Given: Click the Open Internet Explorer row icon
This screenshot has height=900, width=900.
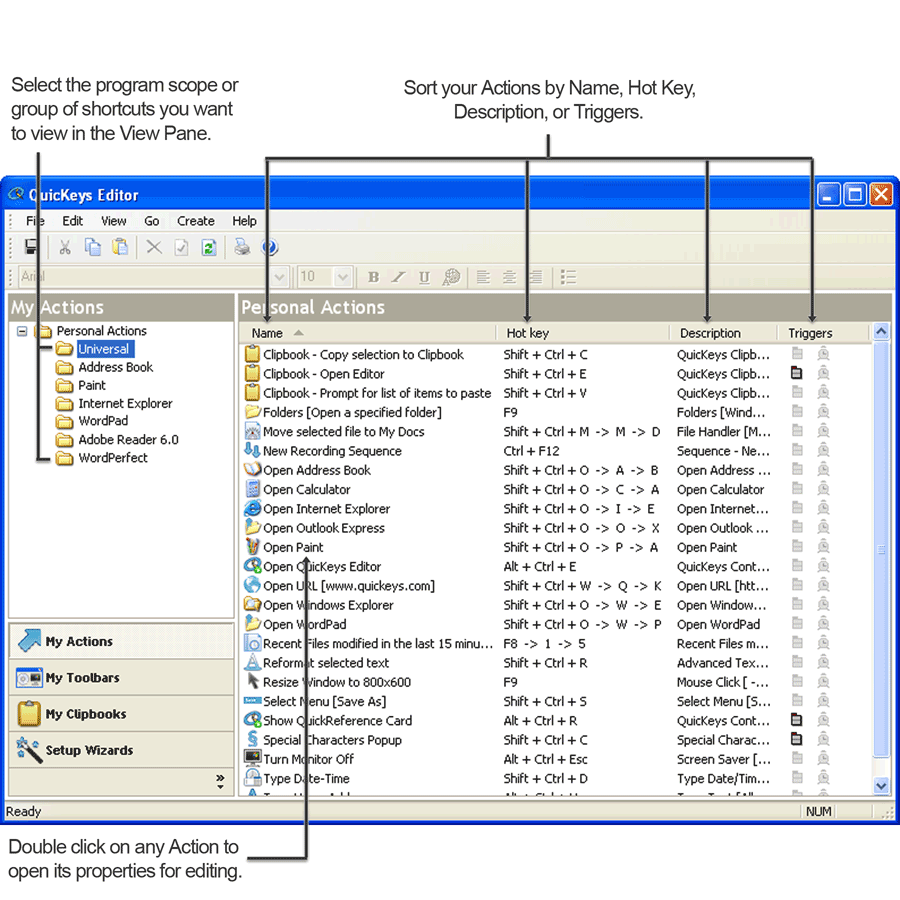Looking at the screenshot, I should tap(252, 509).
